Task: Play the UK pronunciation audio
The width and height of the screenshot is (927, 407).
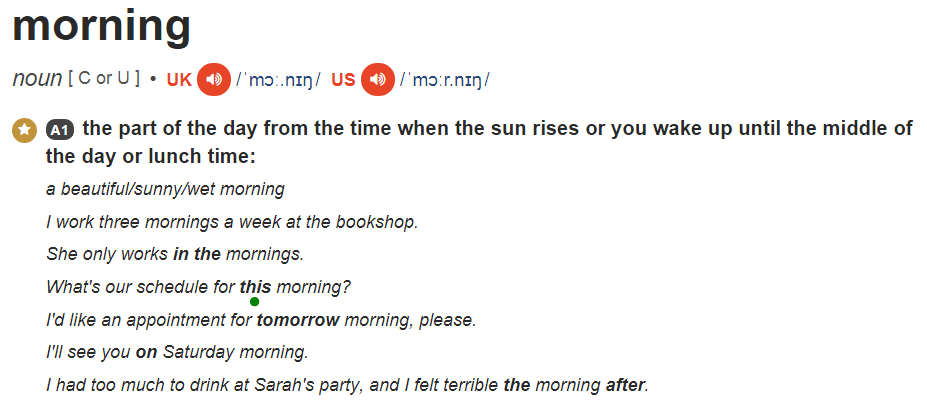Action: point(214,79)
